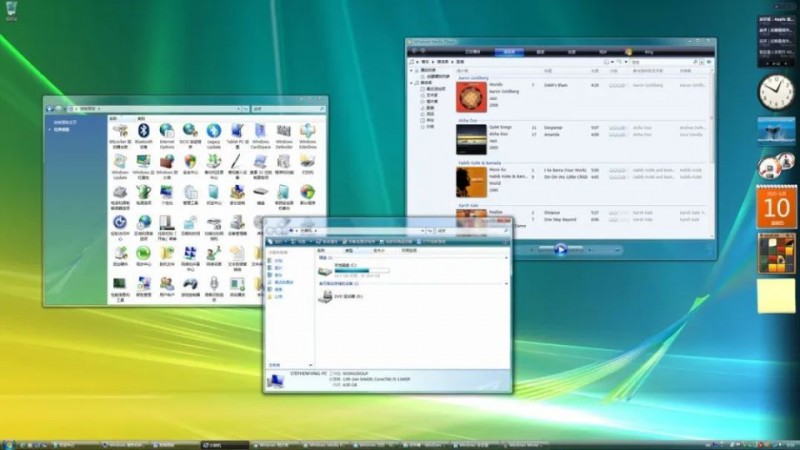Open Windows SideShow control panel icon
The image size is (800, 450).
pos(308,132)
